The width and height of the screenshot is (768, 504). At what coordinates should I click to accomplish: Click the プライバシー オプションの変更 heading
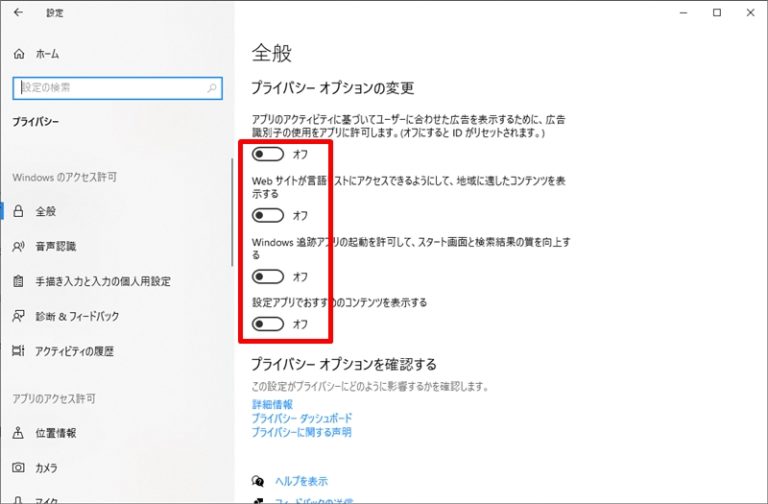(333, 88)
